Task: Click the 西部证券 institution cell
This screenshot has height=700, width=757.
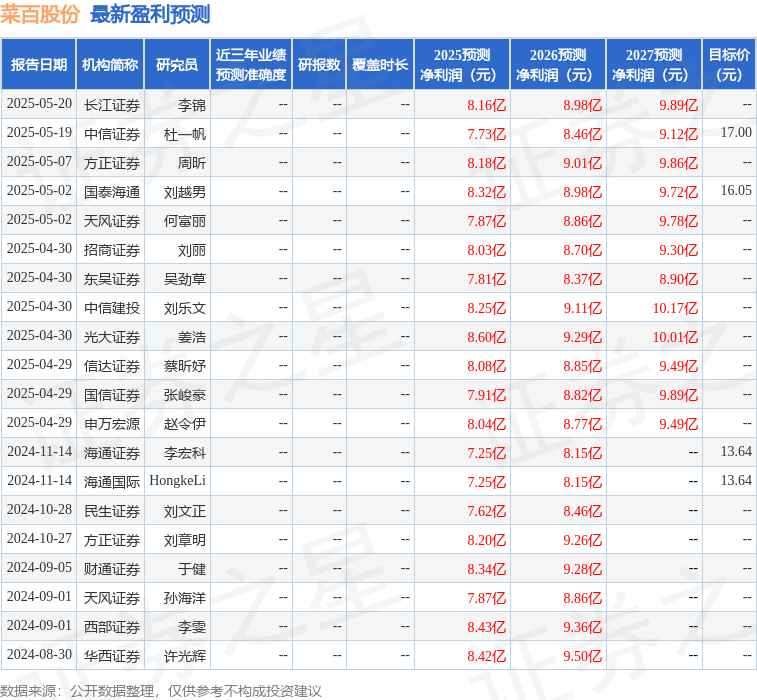Action: pyautogui.click(x=112, y=627)
